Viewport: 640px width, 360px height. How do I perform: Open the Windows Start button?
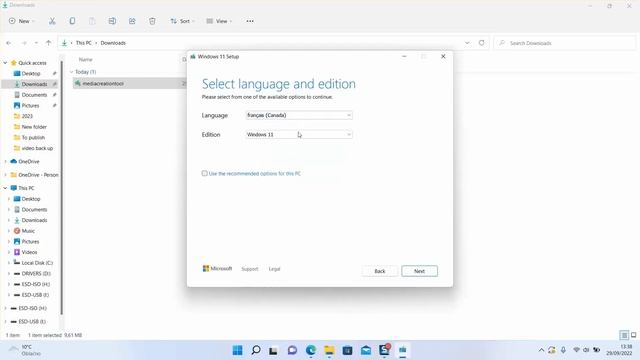pos(238,350)
